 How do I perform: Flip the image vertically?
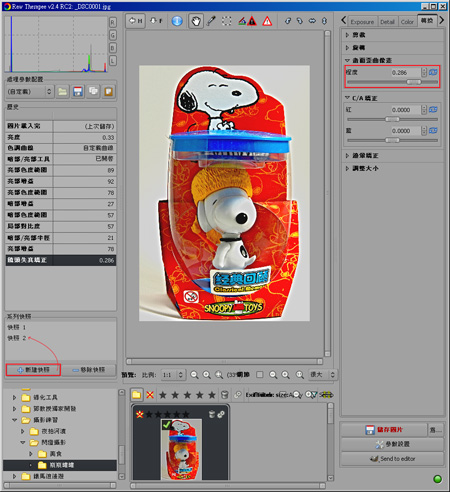click(x=324, y=21)
